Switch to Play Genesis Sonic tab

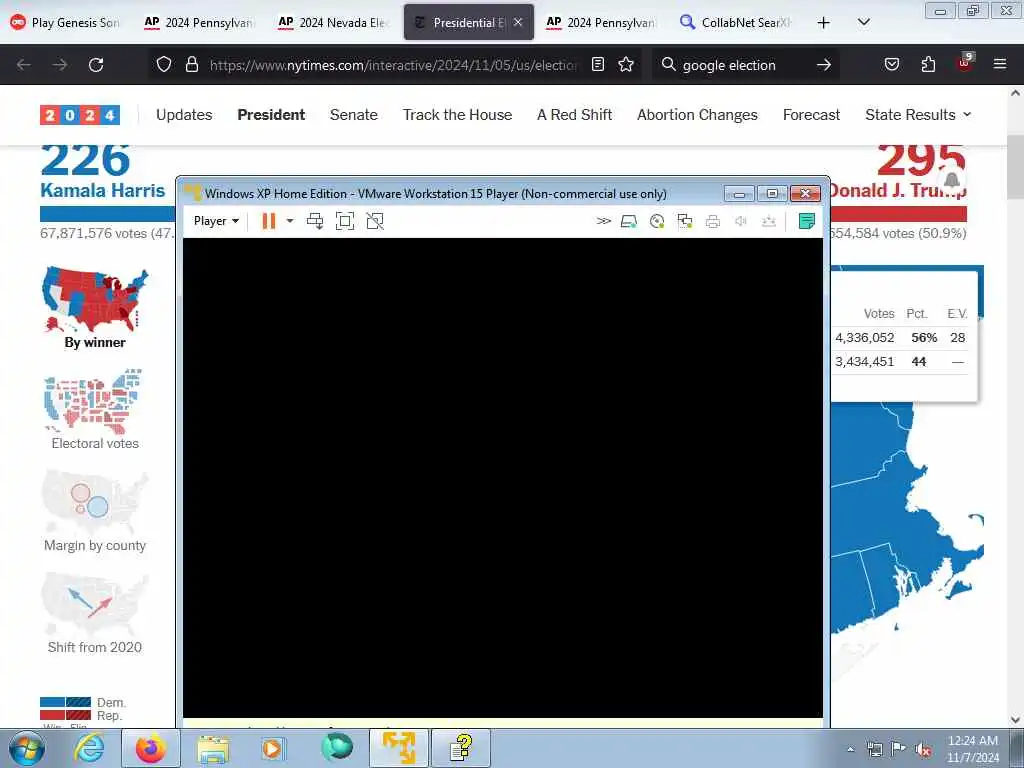coord(66,22)
